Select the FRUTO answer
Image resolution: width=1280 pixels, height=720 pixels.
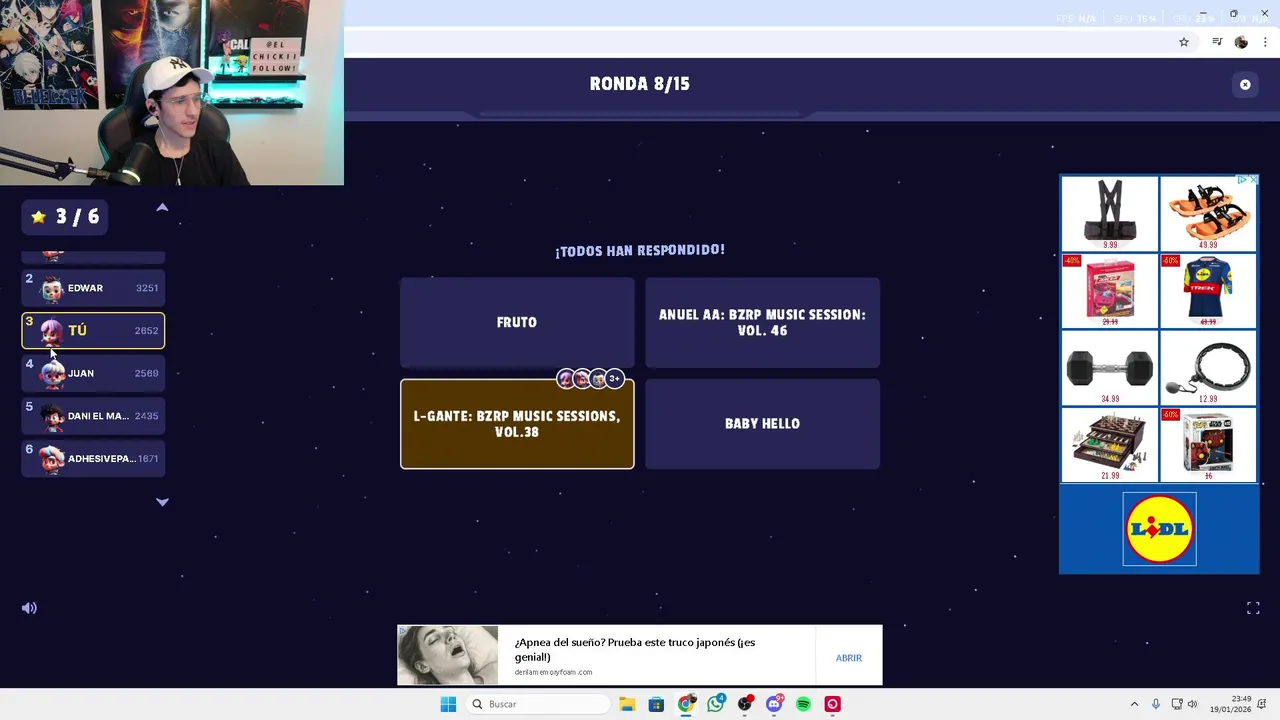[x=517, y=322]
